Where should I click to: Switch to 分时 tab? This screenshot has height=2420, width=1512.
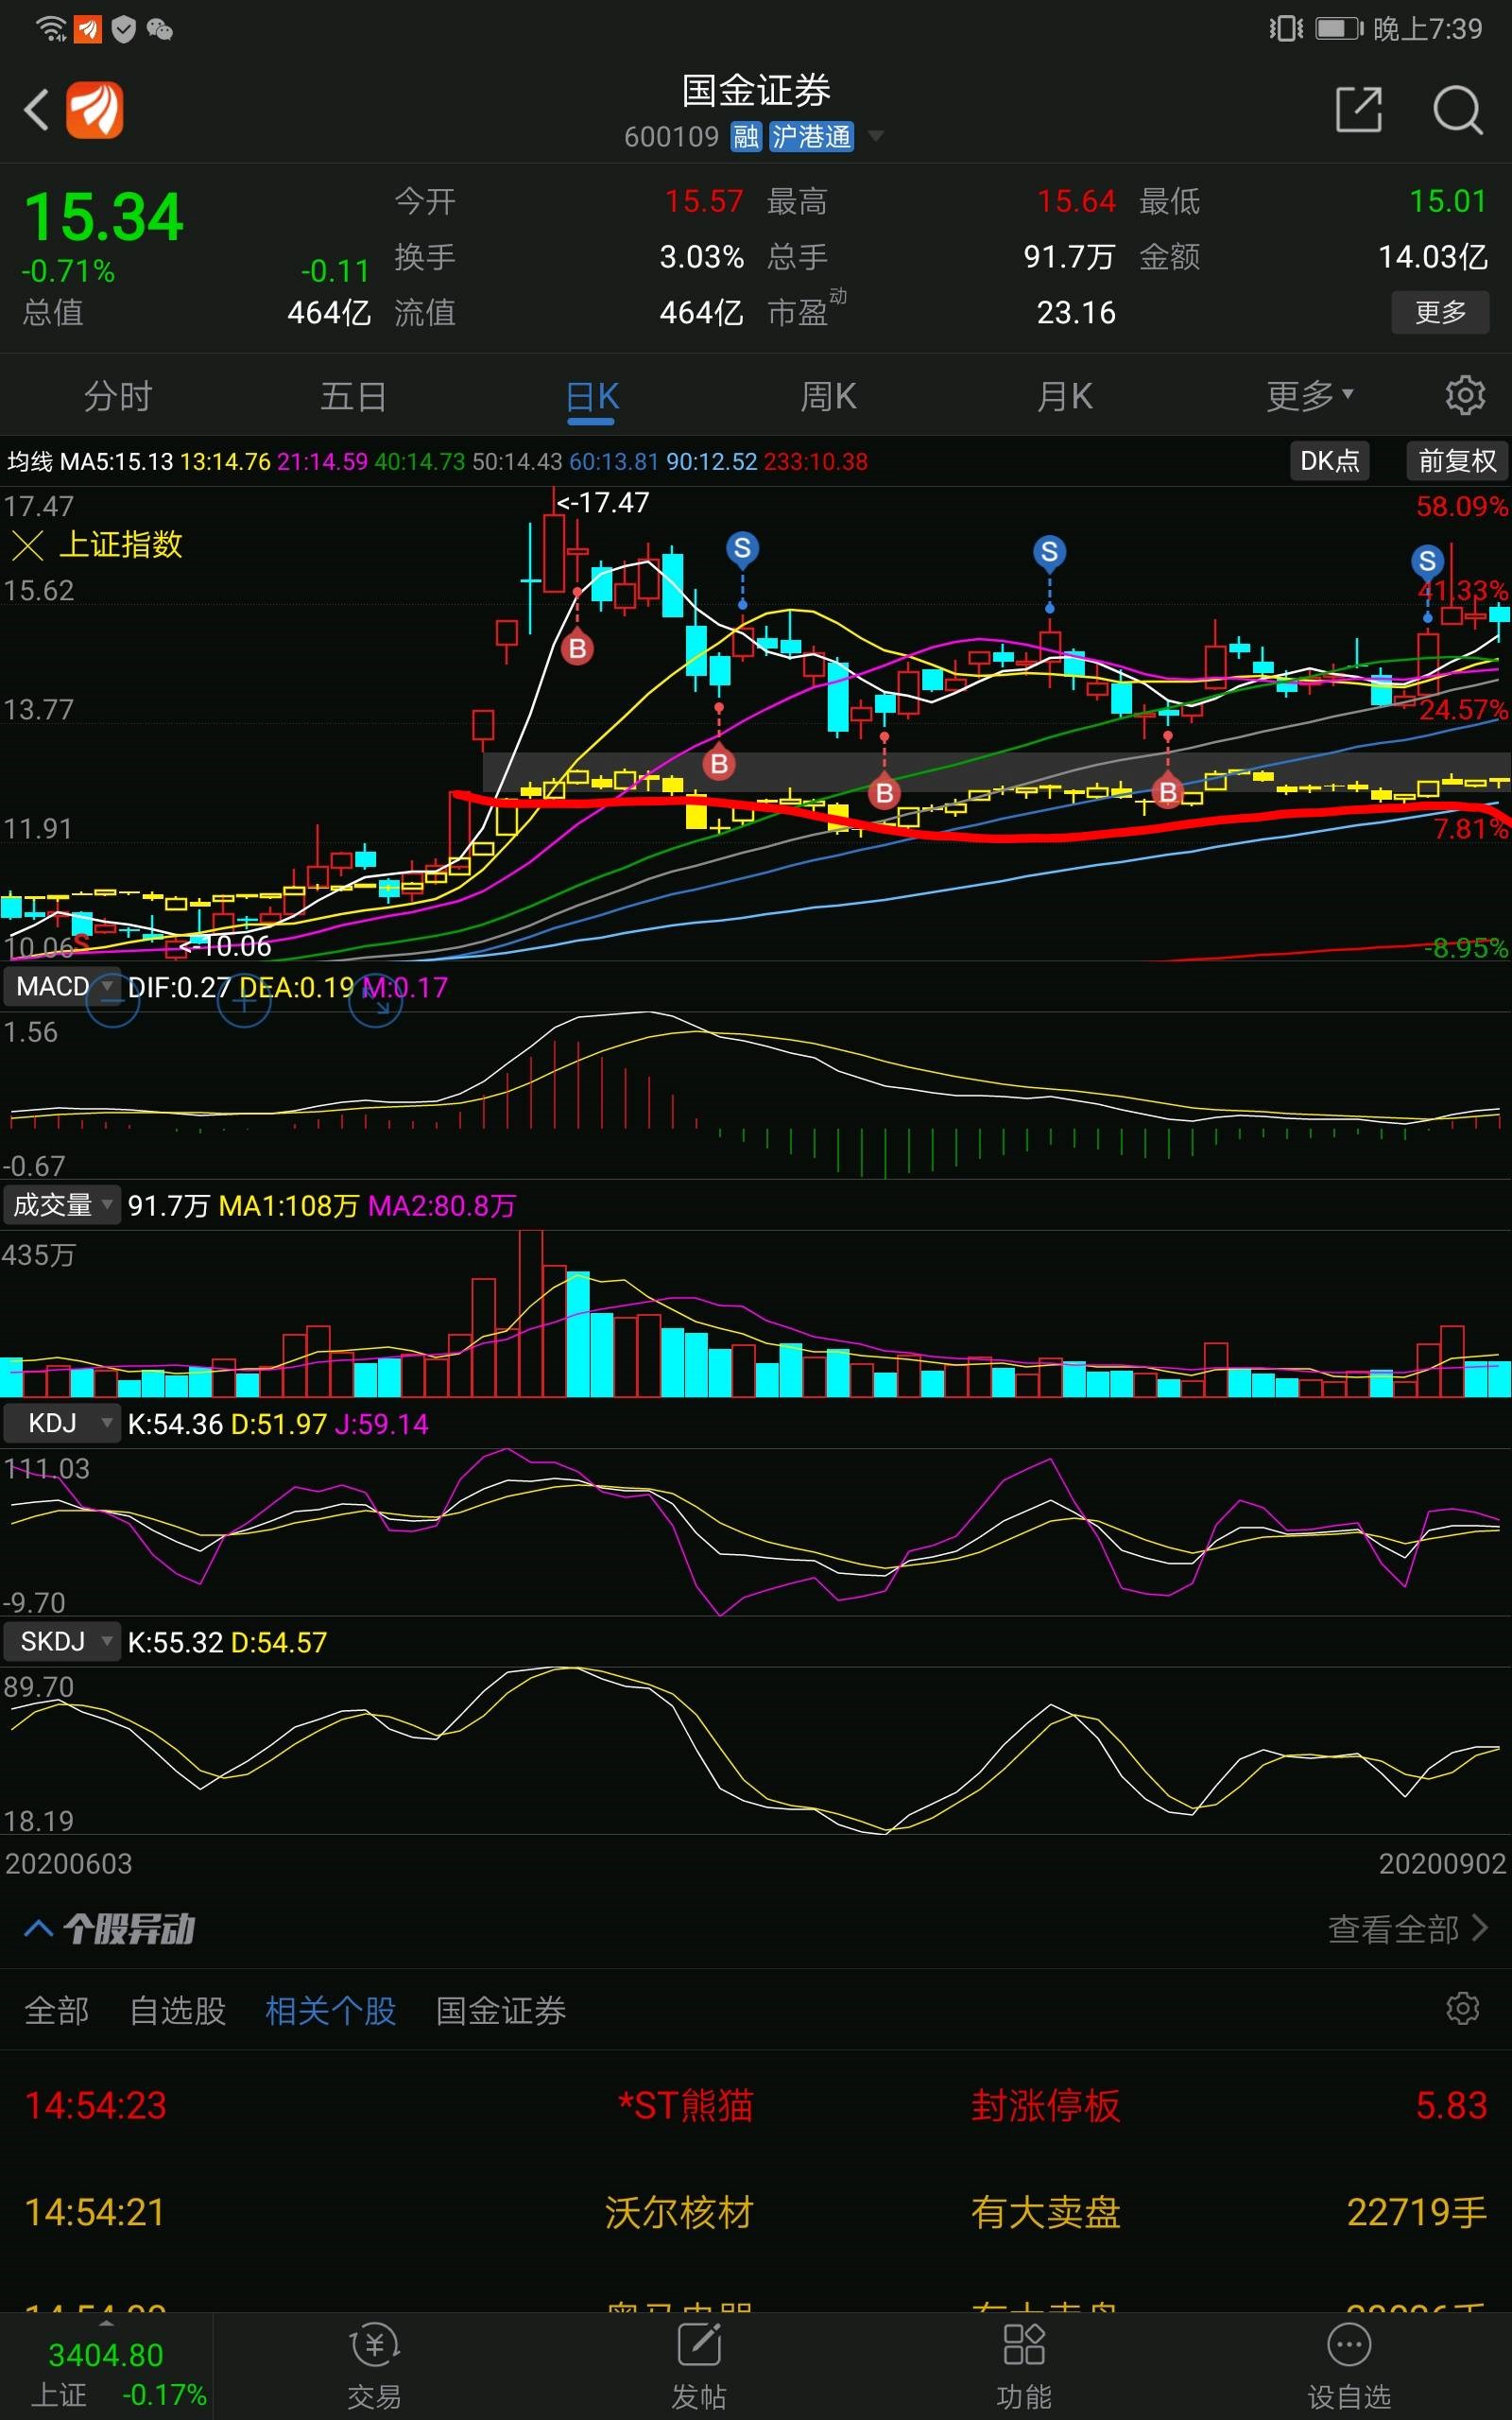tap(118, 396)
